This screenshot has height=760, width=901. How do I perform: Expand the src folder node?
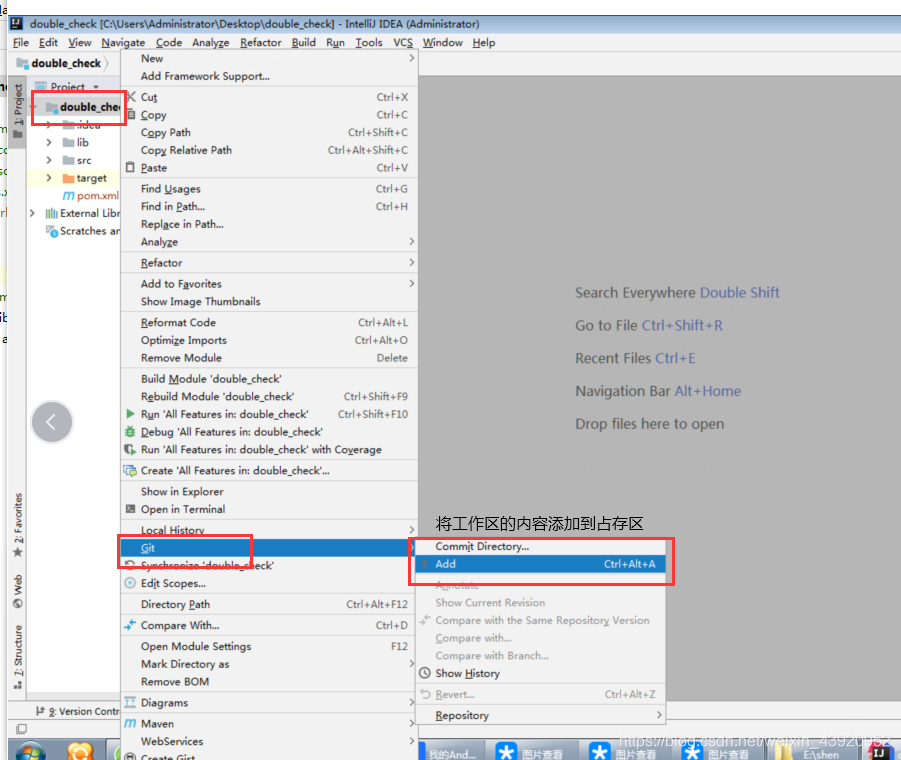(x=49, y=160)
